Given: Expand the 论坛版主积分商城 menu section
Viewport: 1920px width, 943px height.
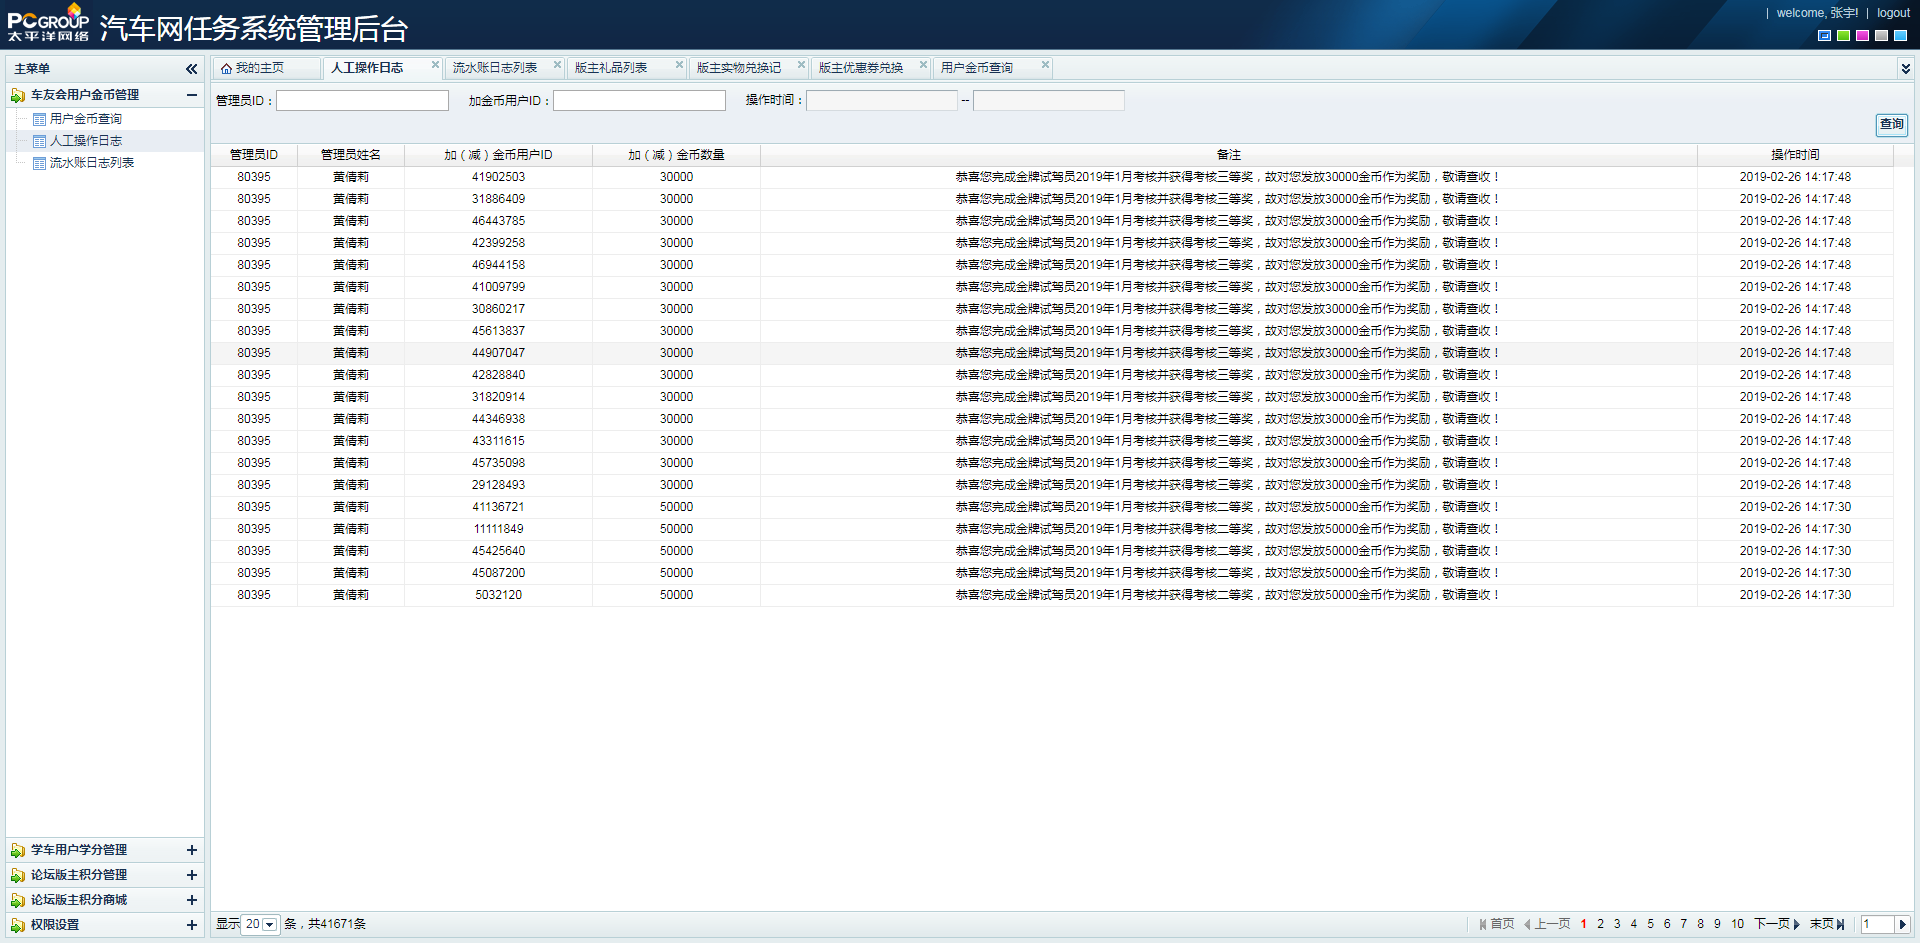Looking at the screenshot, I should pyautogui.click(x=191, y=900).
